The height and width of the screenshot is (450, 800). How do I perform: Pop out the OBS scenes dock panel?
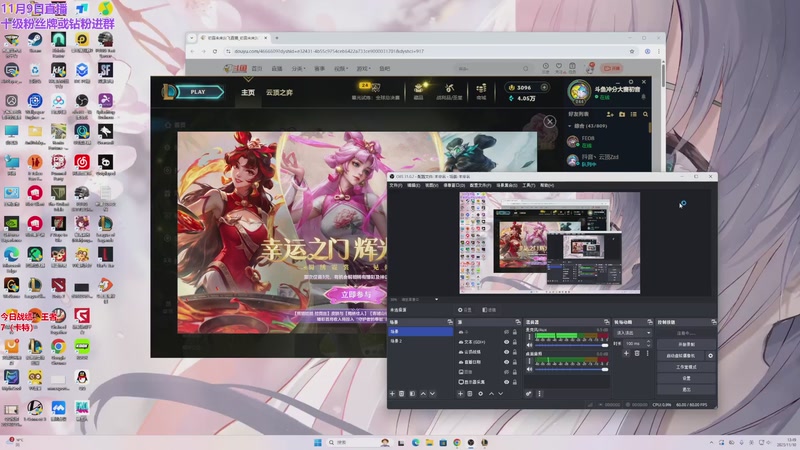point(449,322)
